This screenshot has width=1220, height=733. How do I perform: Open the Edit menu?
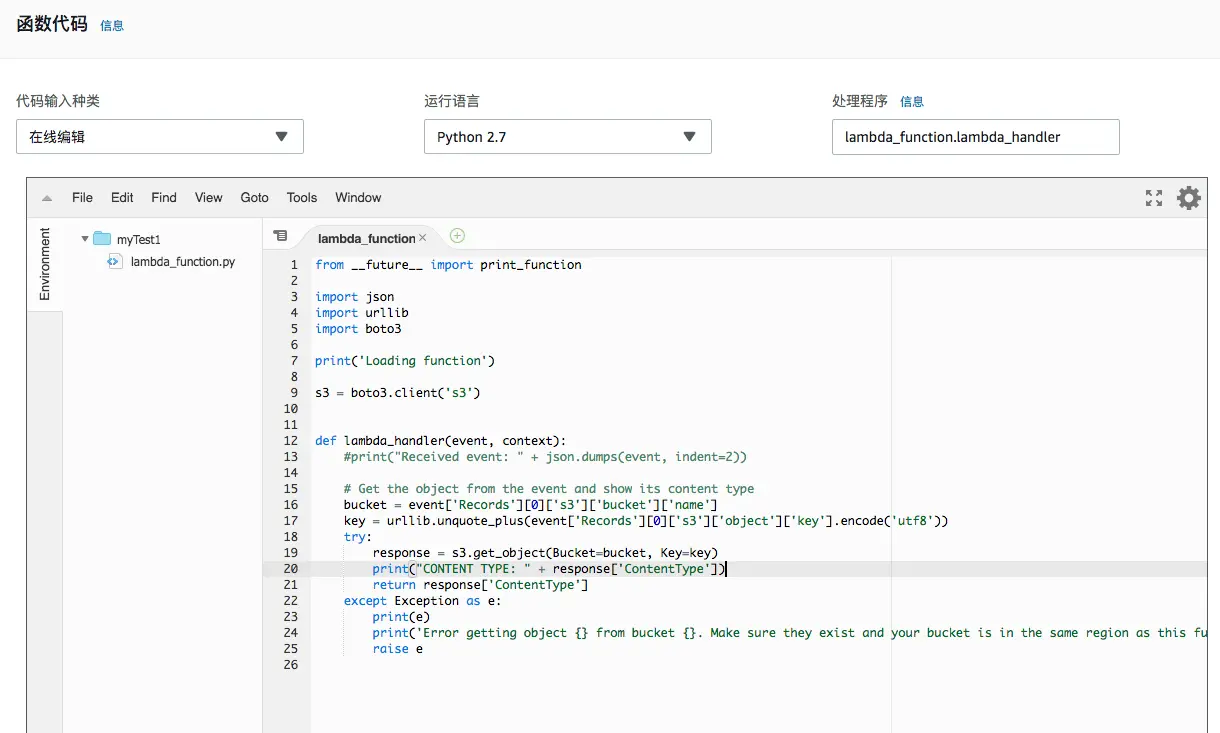coord(122,197)
